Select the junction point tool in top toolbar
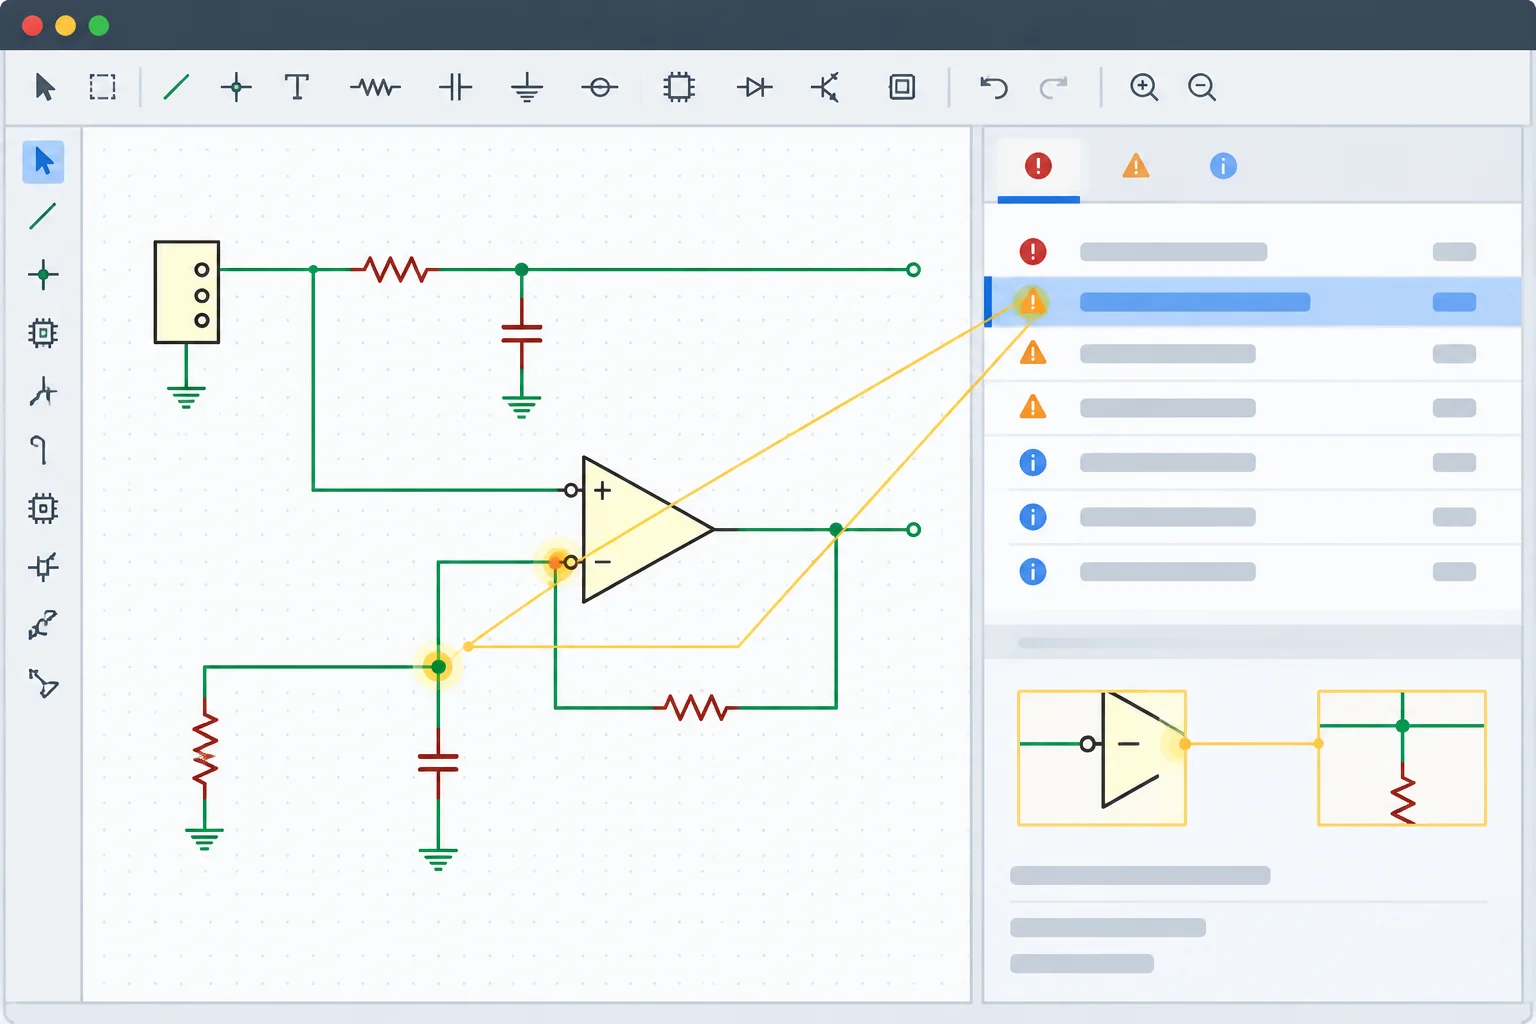 pos(236,87)
